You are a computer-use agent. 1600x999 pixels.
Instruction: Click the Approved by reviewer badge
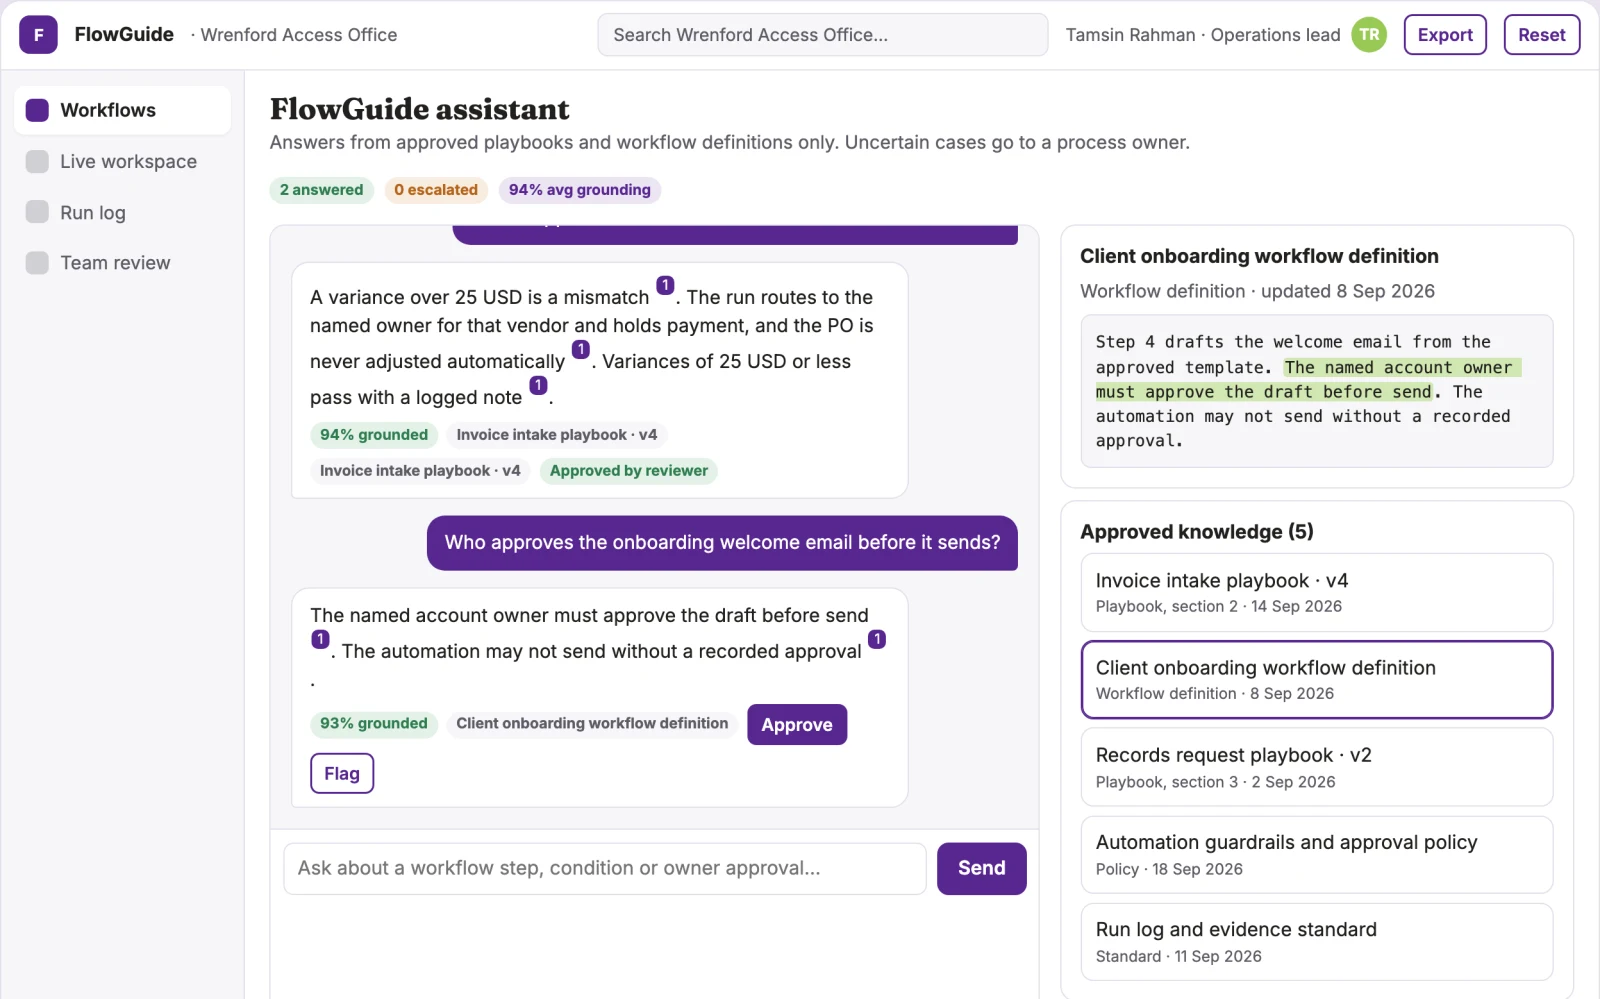tap(629, 471)
